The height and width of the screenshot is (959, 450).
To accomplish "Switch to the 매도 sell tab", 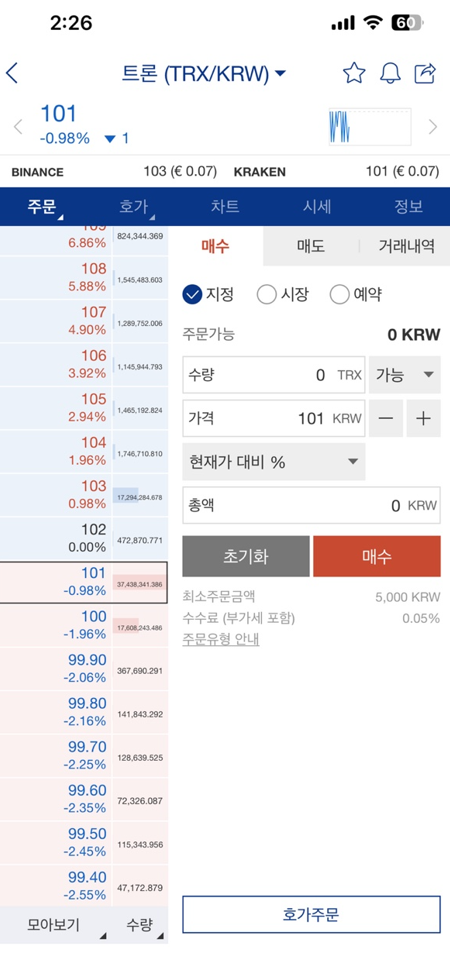I will pos(311,246).
